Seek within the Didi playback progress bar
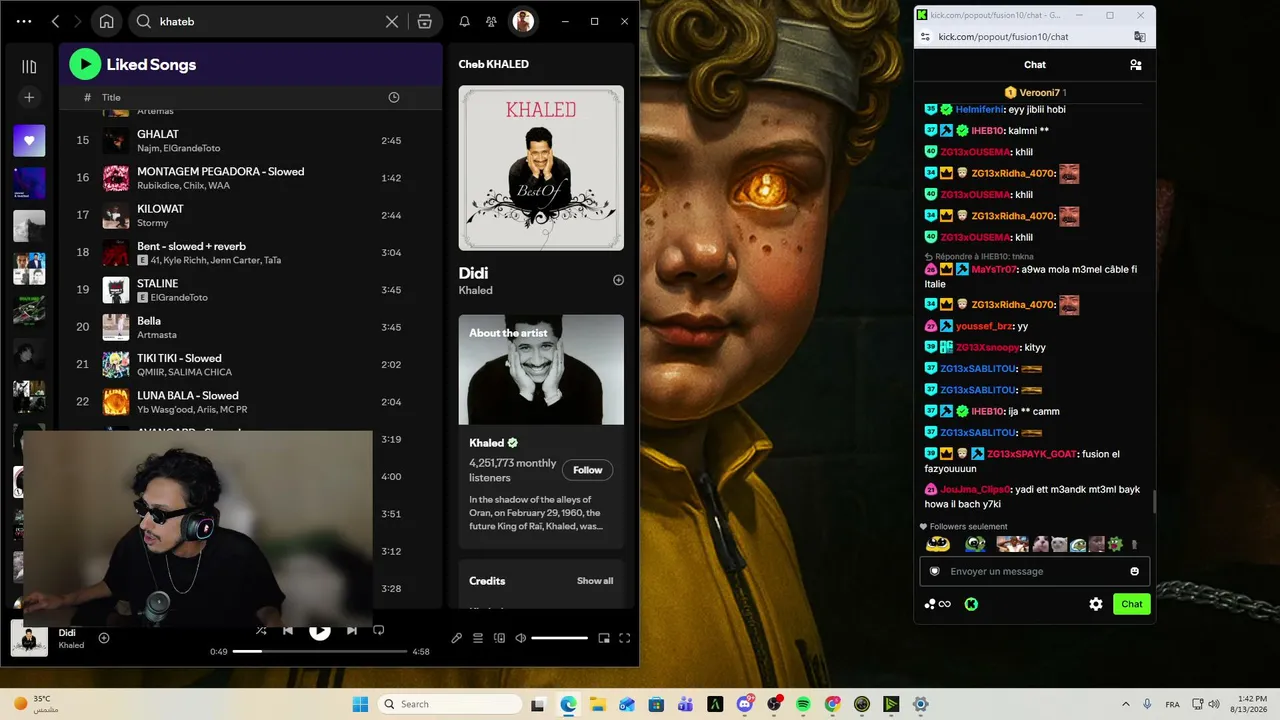 tap(320, 652)
